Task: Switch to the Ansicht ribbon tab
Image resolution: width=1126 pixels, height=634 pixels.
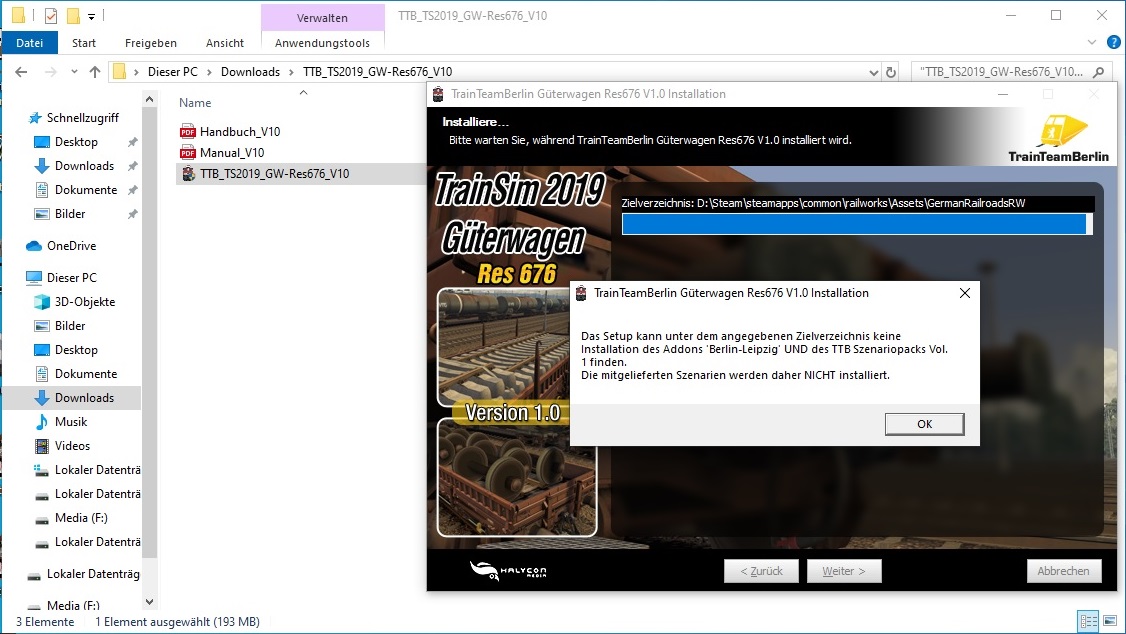Action: coord(225,43)
